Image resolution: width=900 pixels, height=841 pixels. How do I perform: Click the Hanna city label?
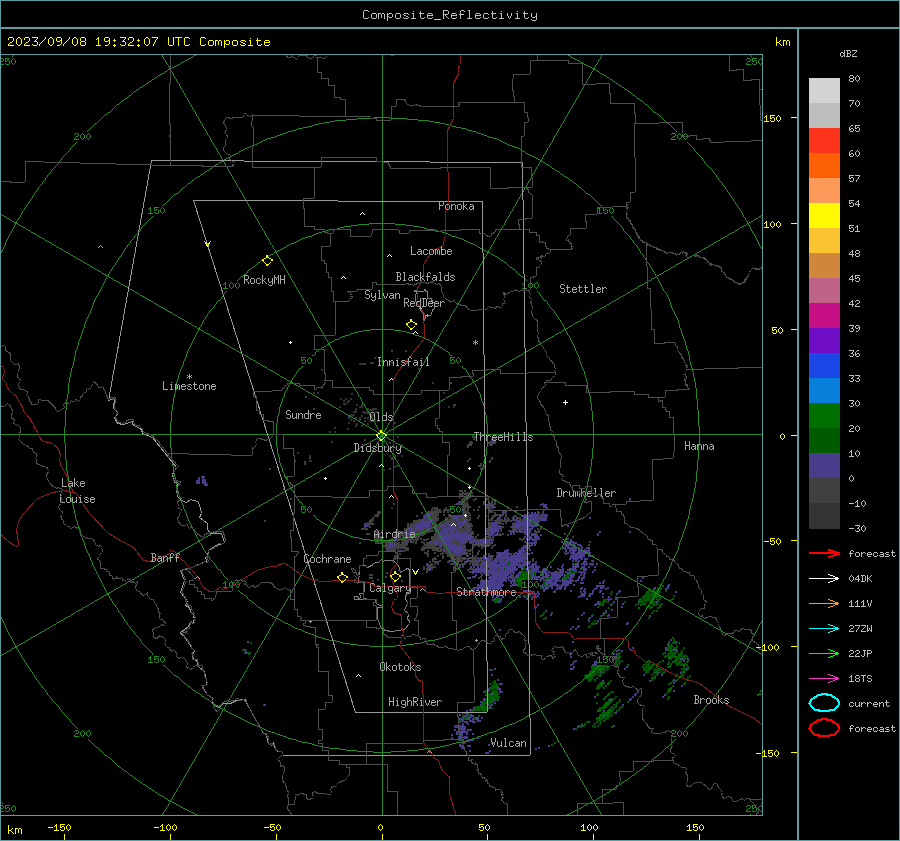point(699,446)
